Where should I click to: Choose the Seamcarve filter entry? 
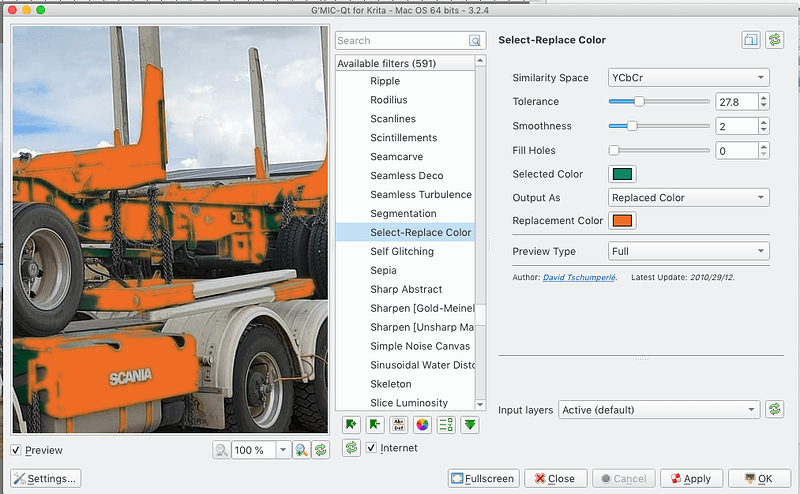point(396,157)
